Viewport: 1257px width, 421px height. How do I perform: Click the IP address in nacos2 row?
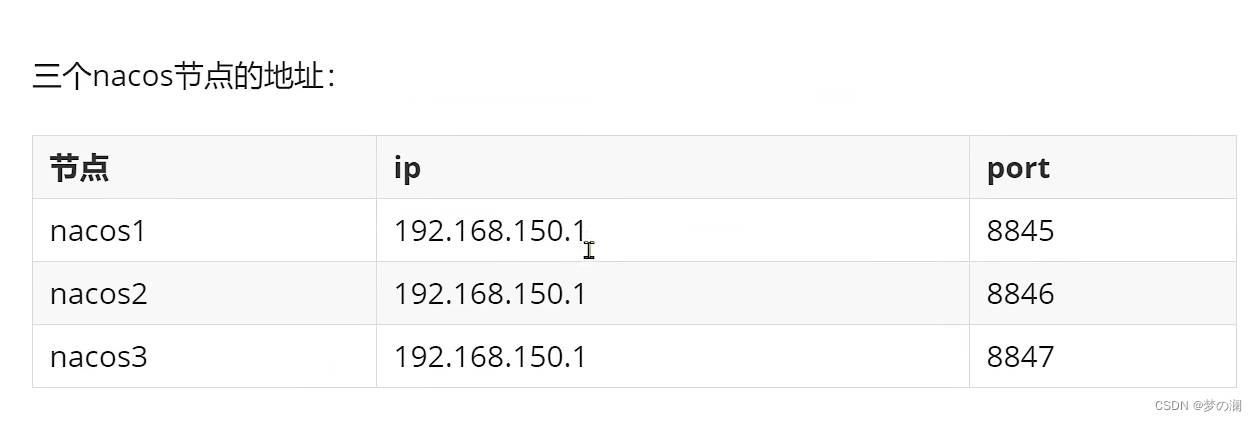tap(490, 294)
